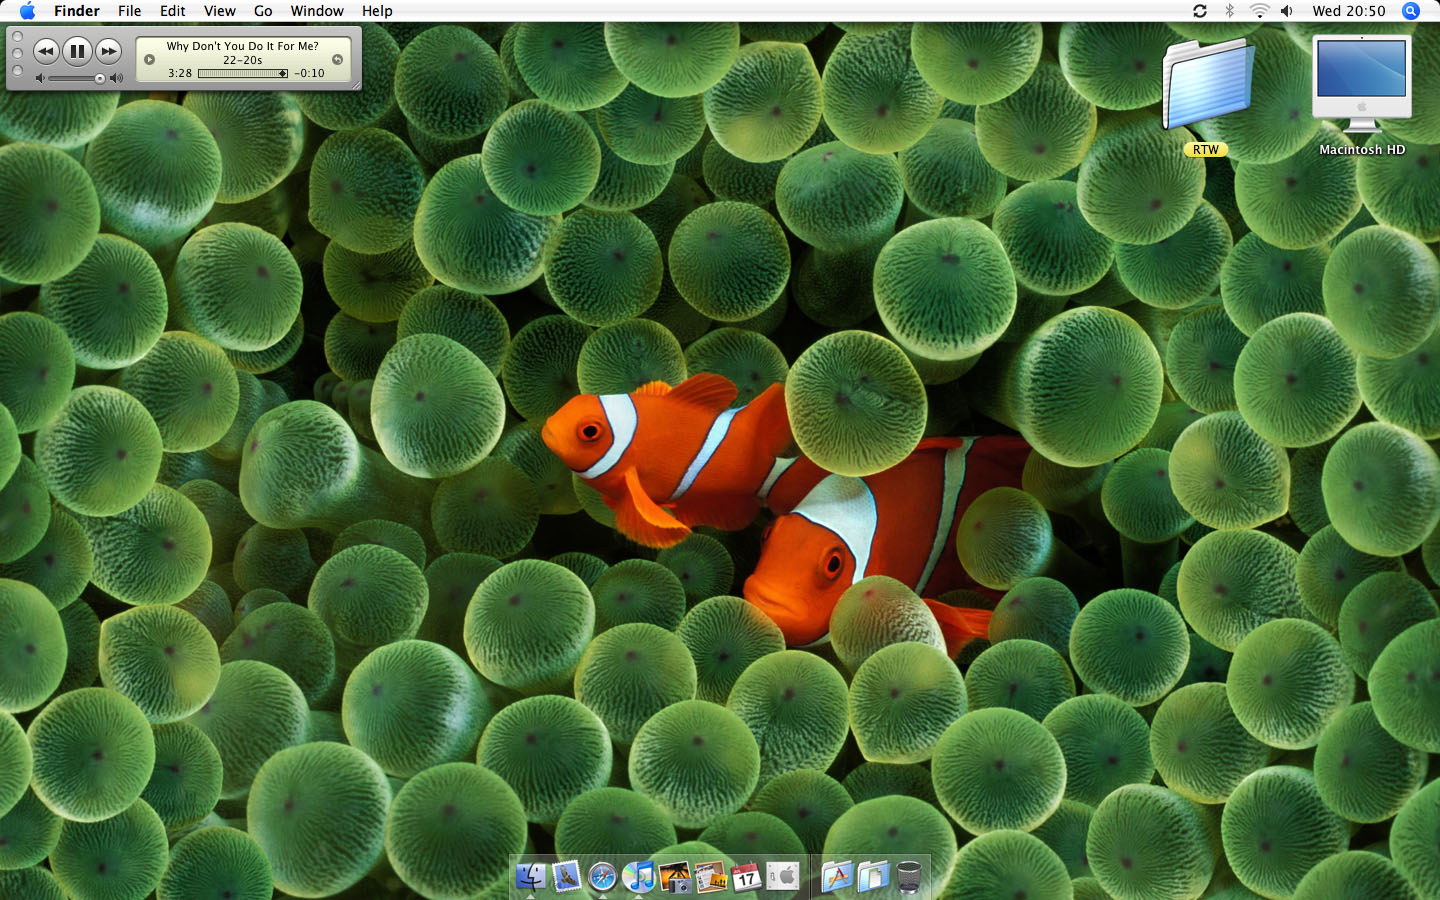Pause the song in the iTunes mini player
The height and width of the screenshot is (900, 1440).
(x=77, y=51)
